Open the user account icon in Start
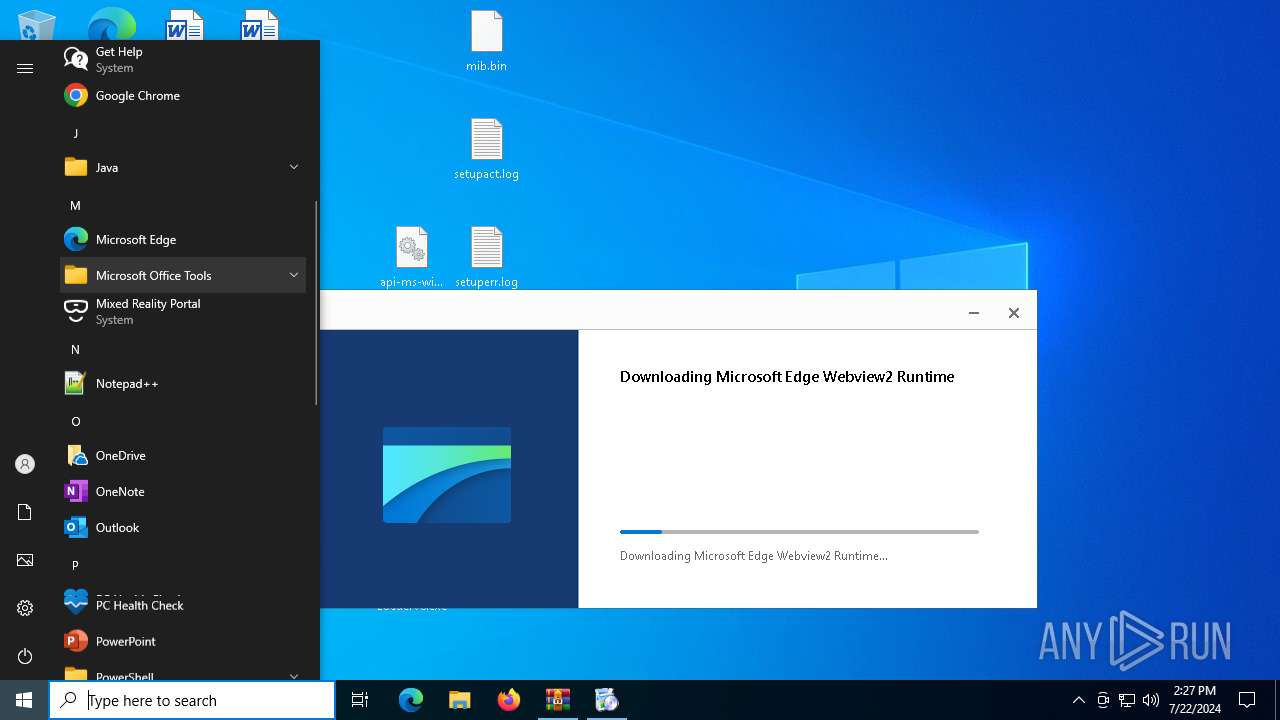 coord(25,464)
